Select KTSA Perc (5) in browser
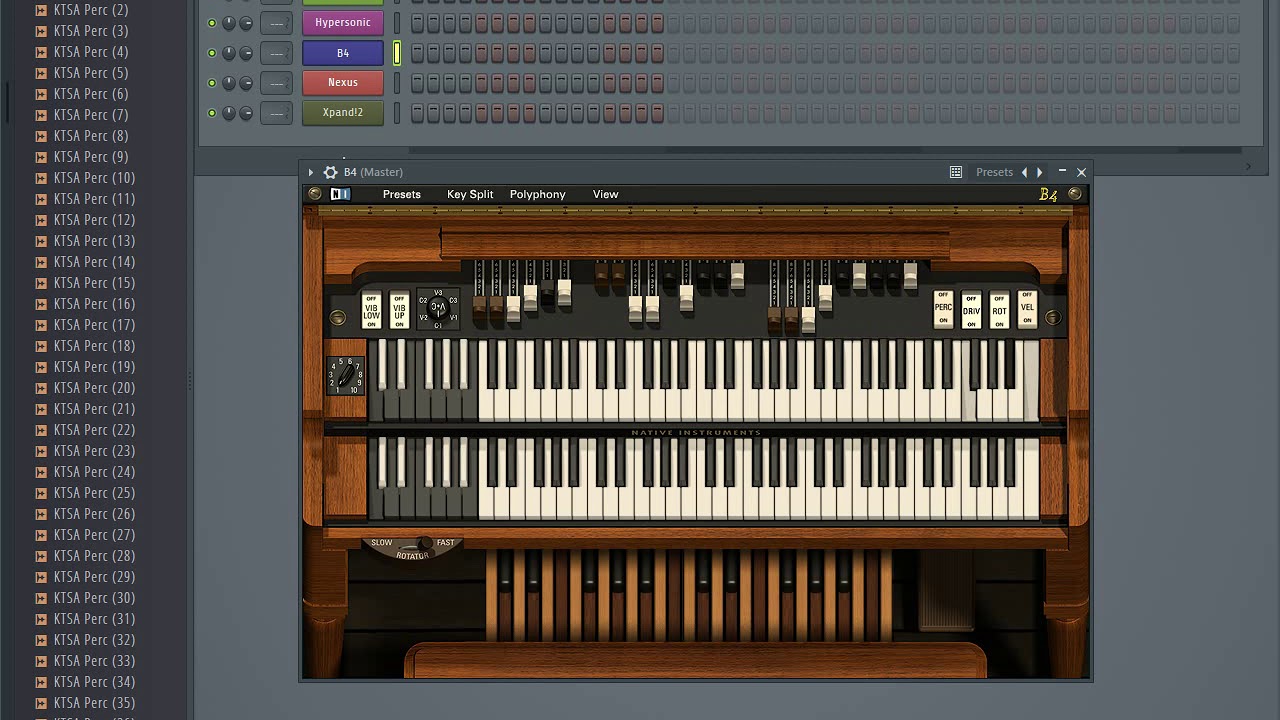 click(x=91, y=73)
